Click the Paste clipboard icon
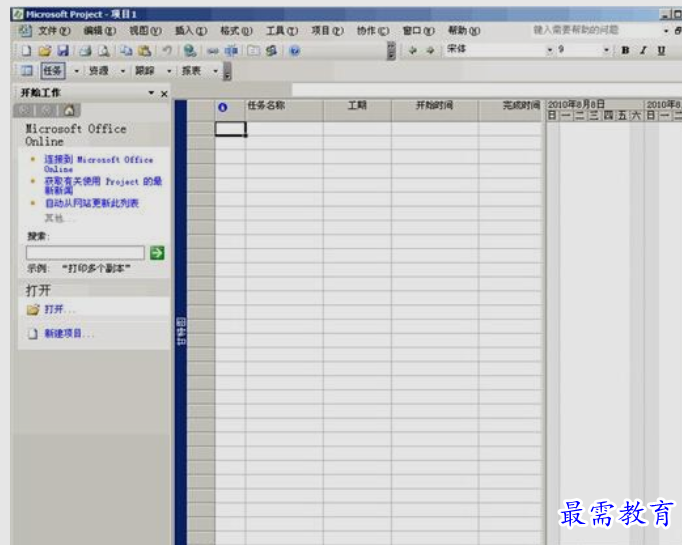682x545 pixels. 144,51
